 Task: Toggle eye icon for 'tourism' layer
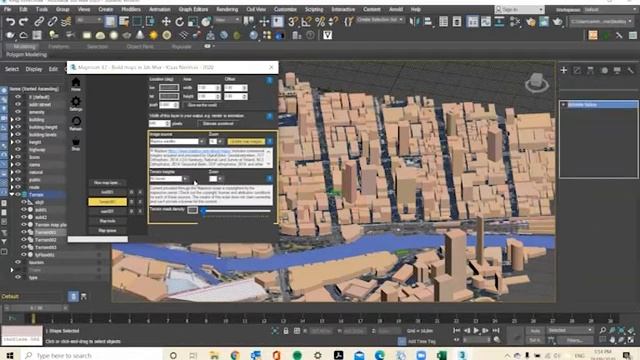pos(18,262)
